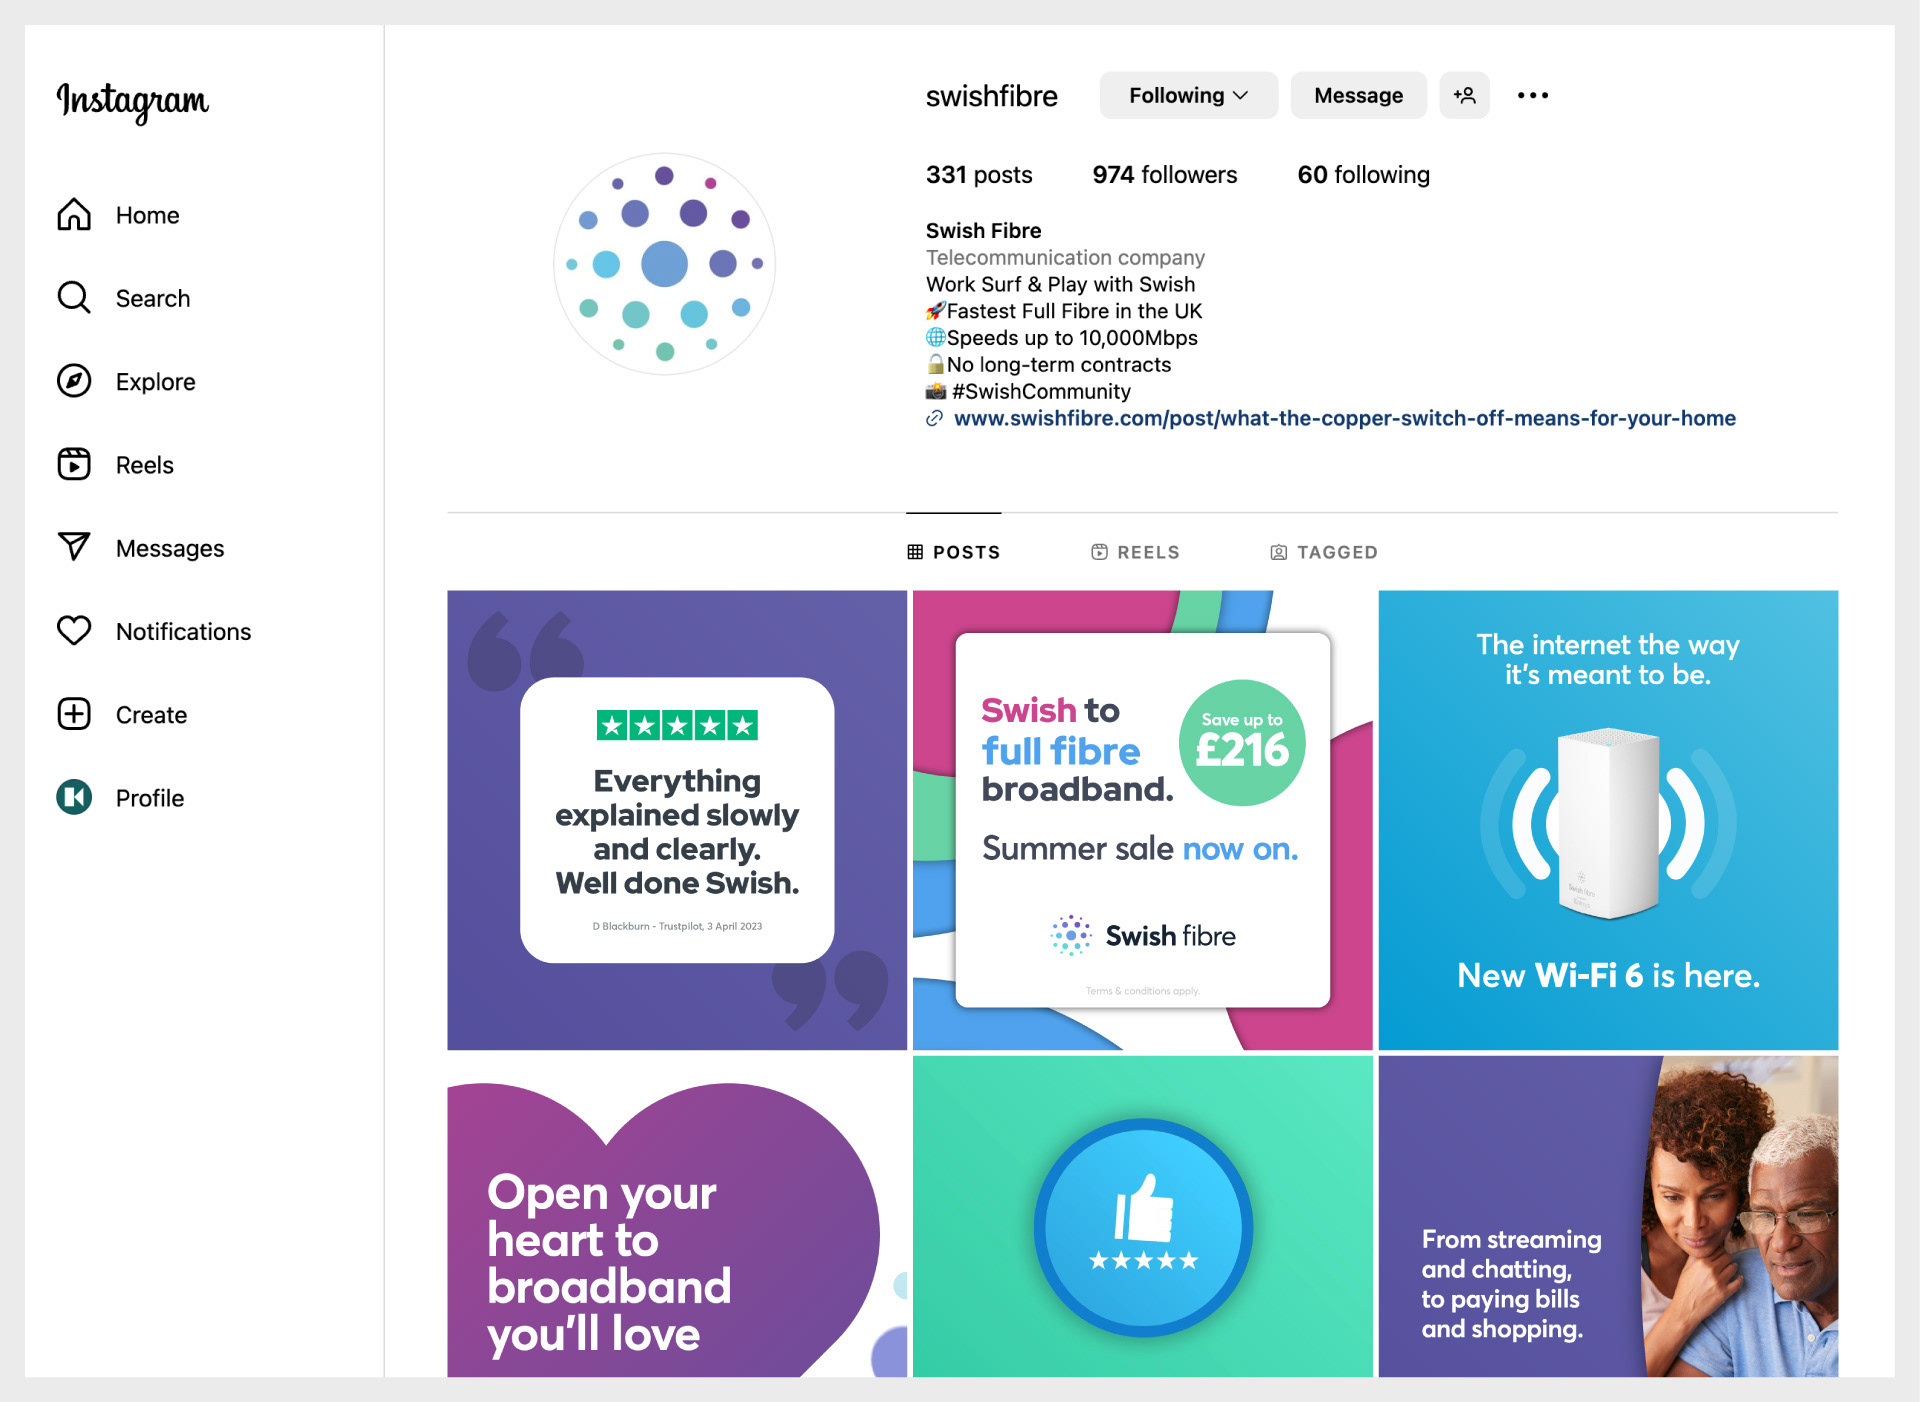Click the Swish Fibre profile picture
Image resolution: width=1920 pixels, height=1402 pixels.
coord(665,264)
